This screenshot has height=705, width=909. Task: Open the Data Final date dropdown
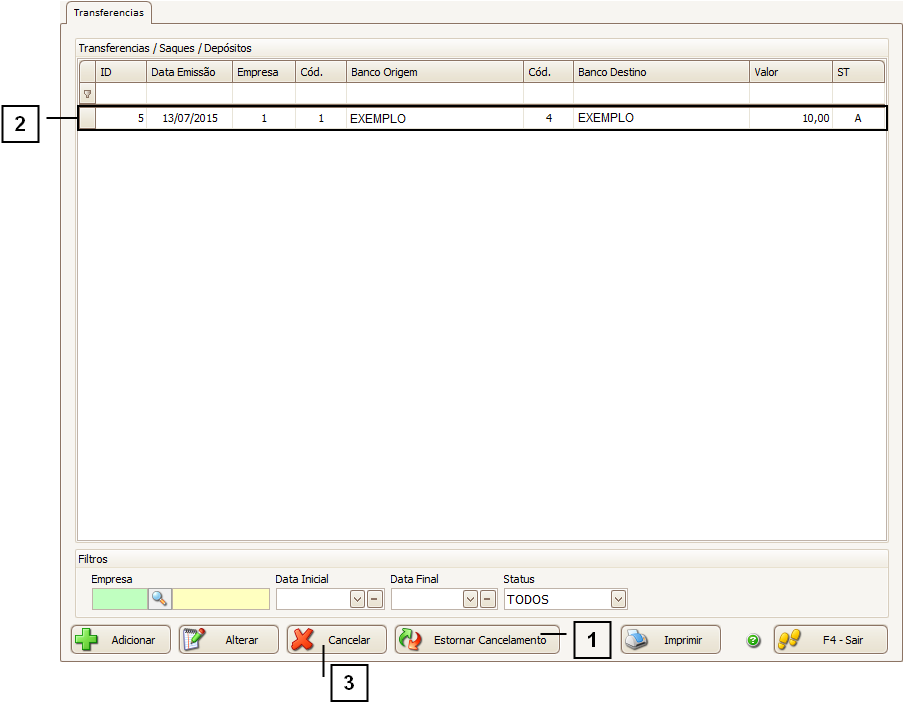(x=470, y=599)
